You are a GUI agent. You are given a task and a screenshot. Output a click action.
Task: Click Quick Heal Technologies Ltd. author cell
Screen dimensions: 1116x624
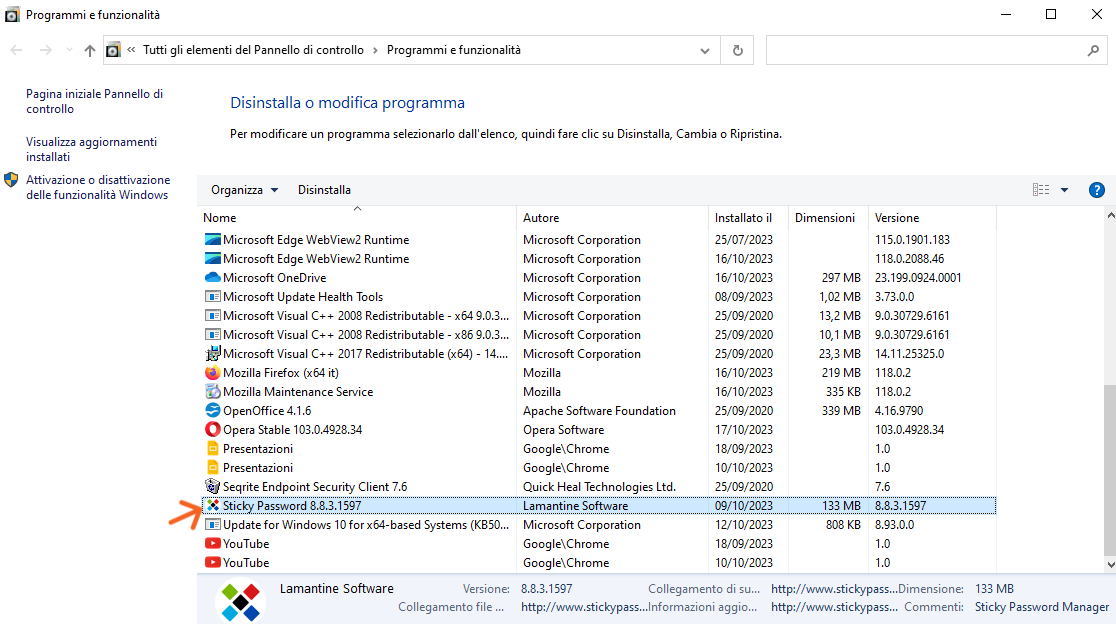[x=599, y=487]
